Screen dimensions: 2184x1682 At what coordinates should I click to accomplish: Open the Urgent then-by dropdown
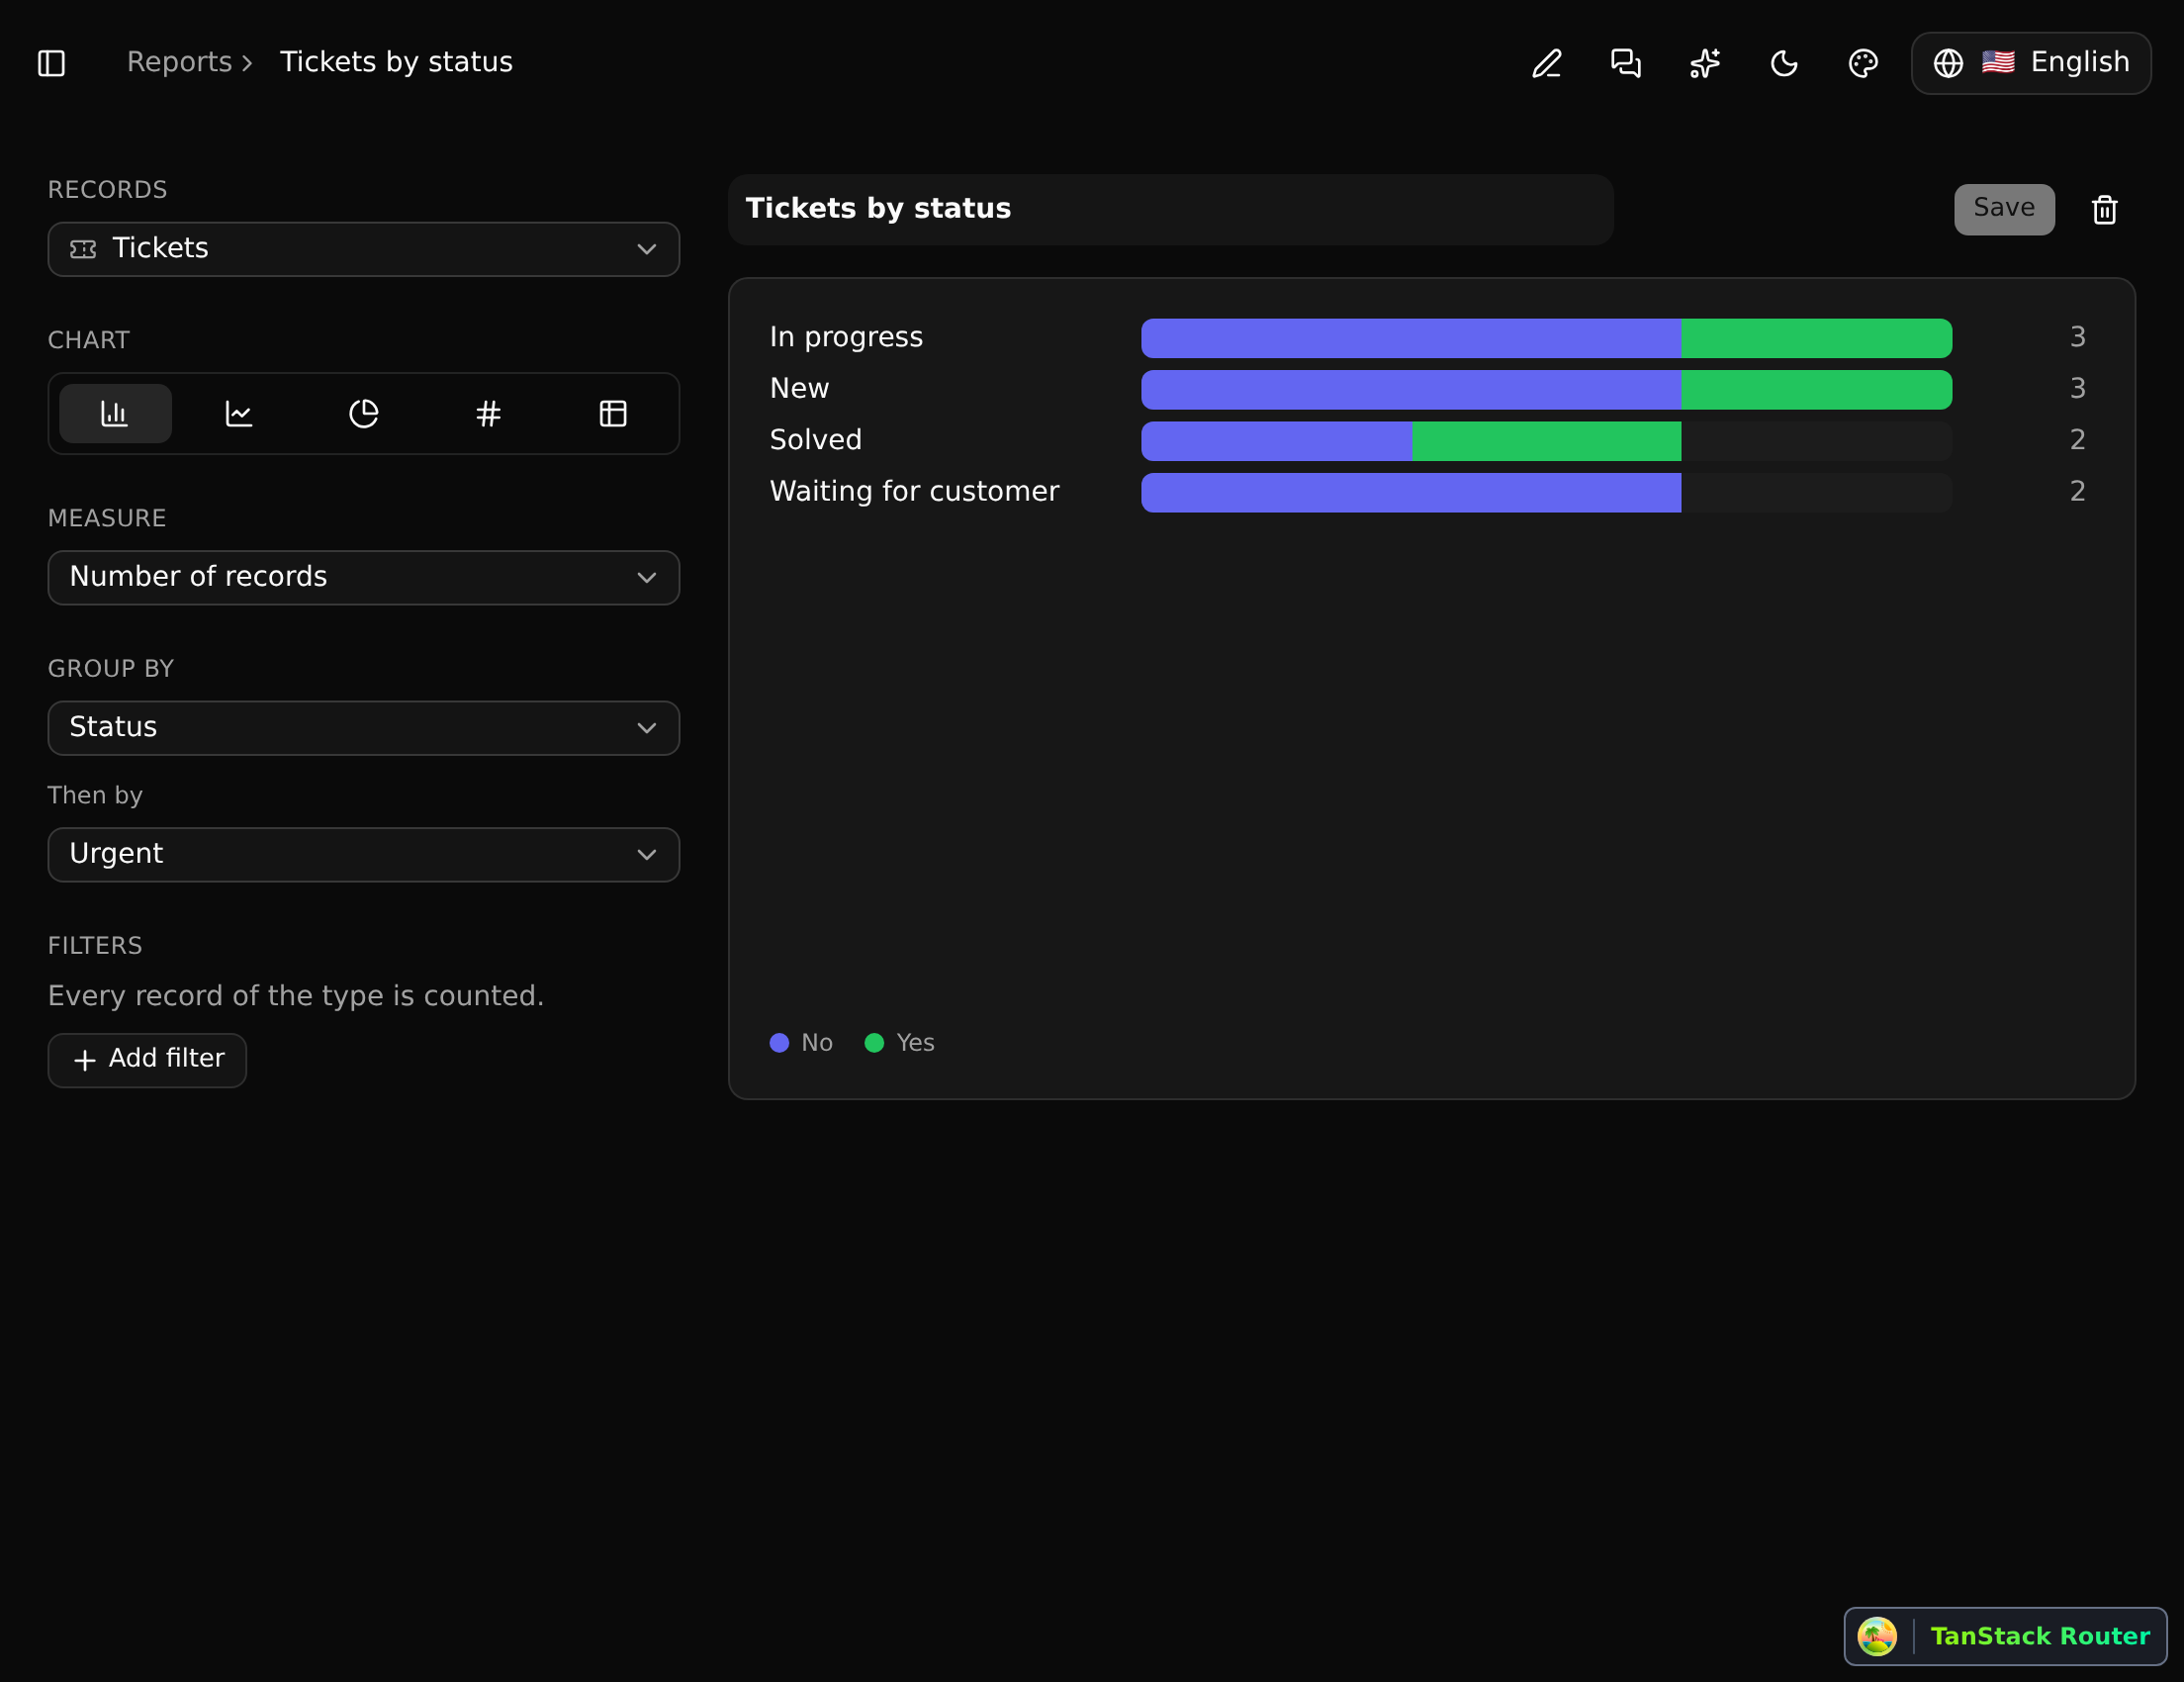coord(364,855)
